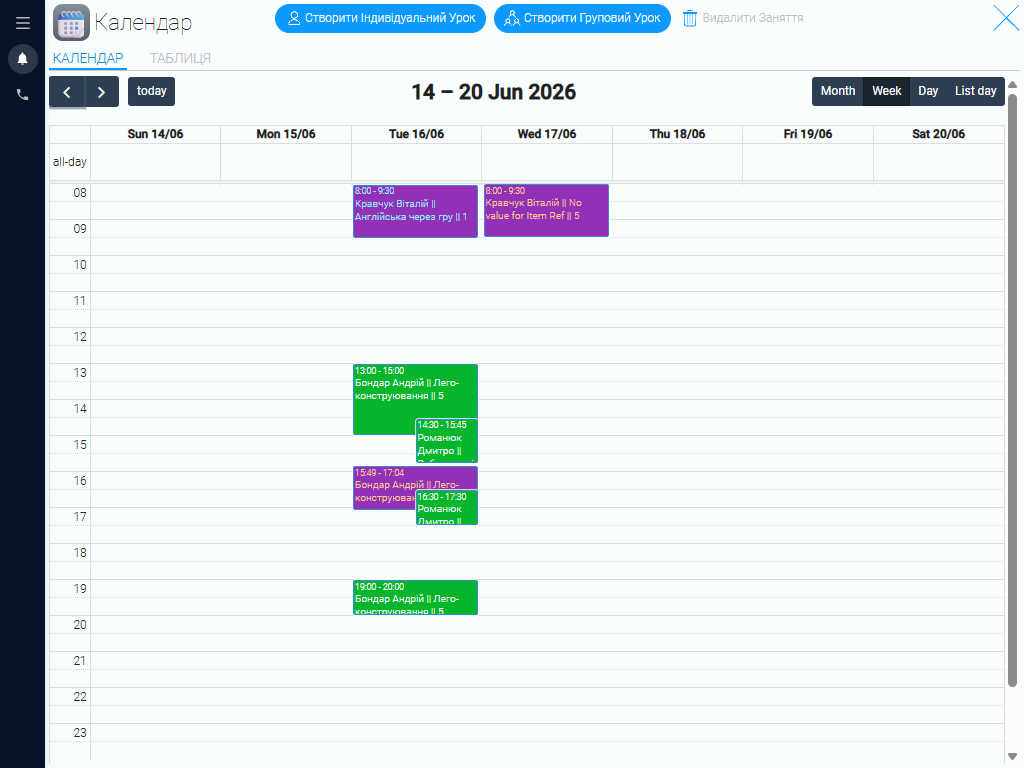The width and height of the screenshot is (1024, 768).
Task: Open notifications bell icon
Action: 22,59
